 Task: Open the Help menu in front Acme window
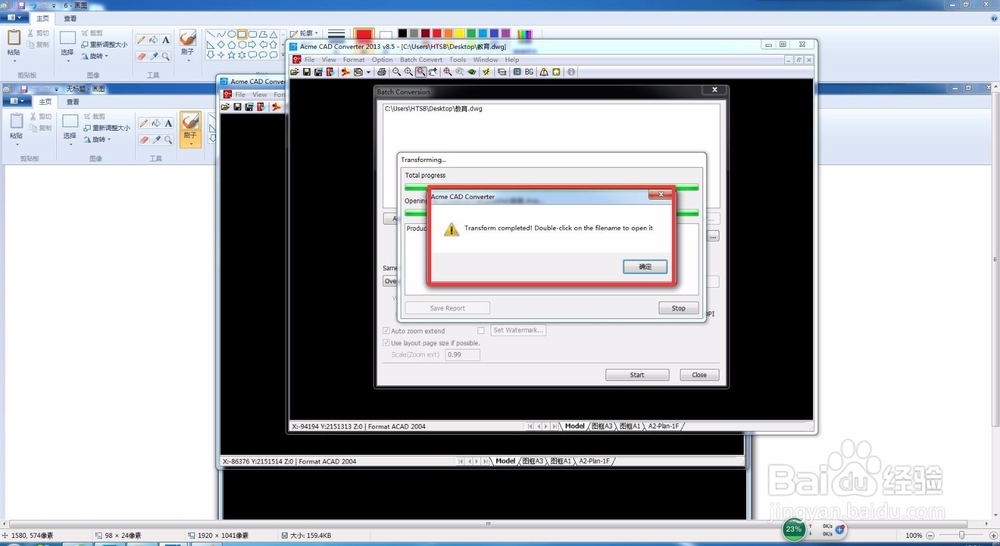tap(512, 59)
